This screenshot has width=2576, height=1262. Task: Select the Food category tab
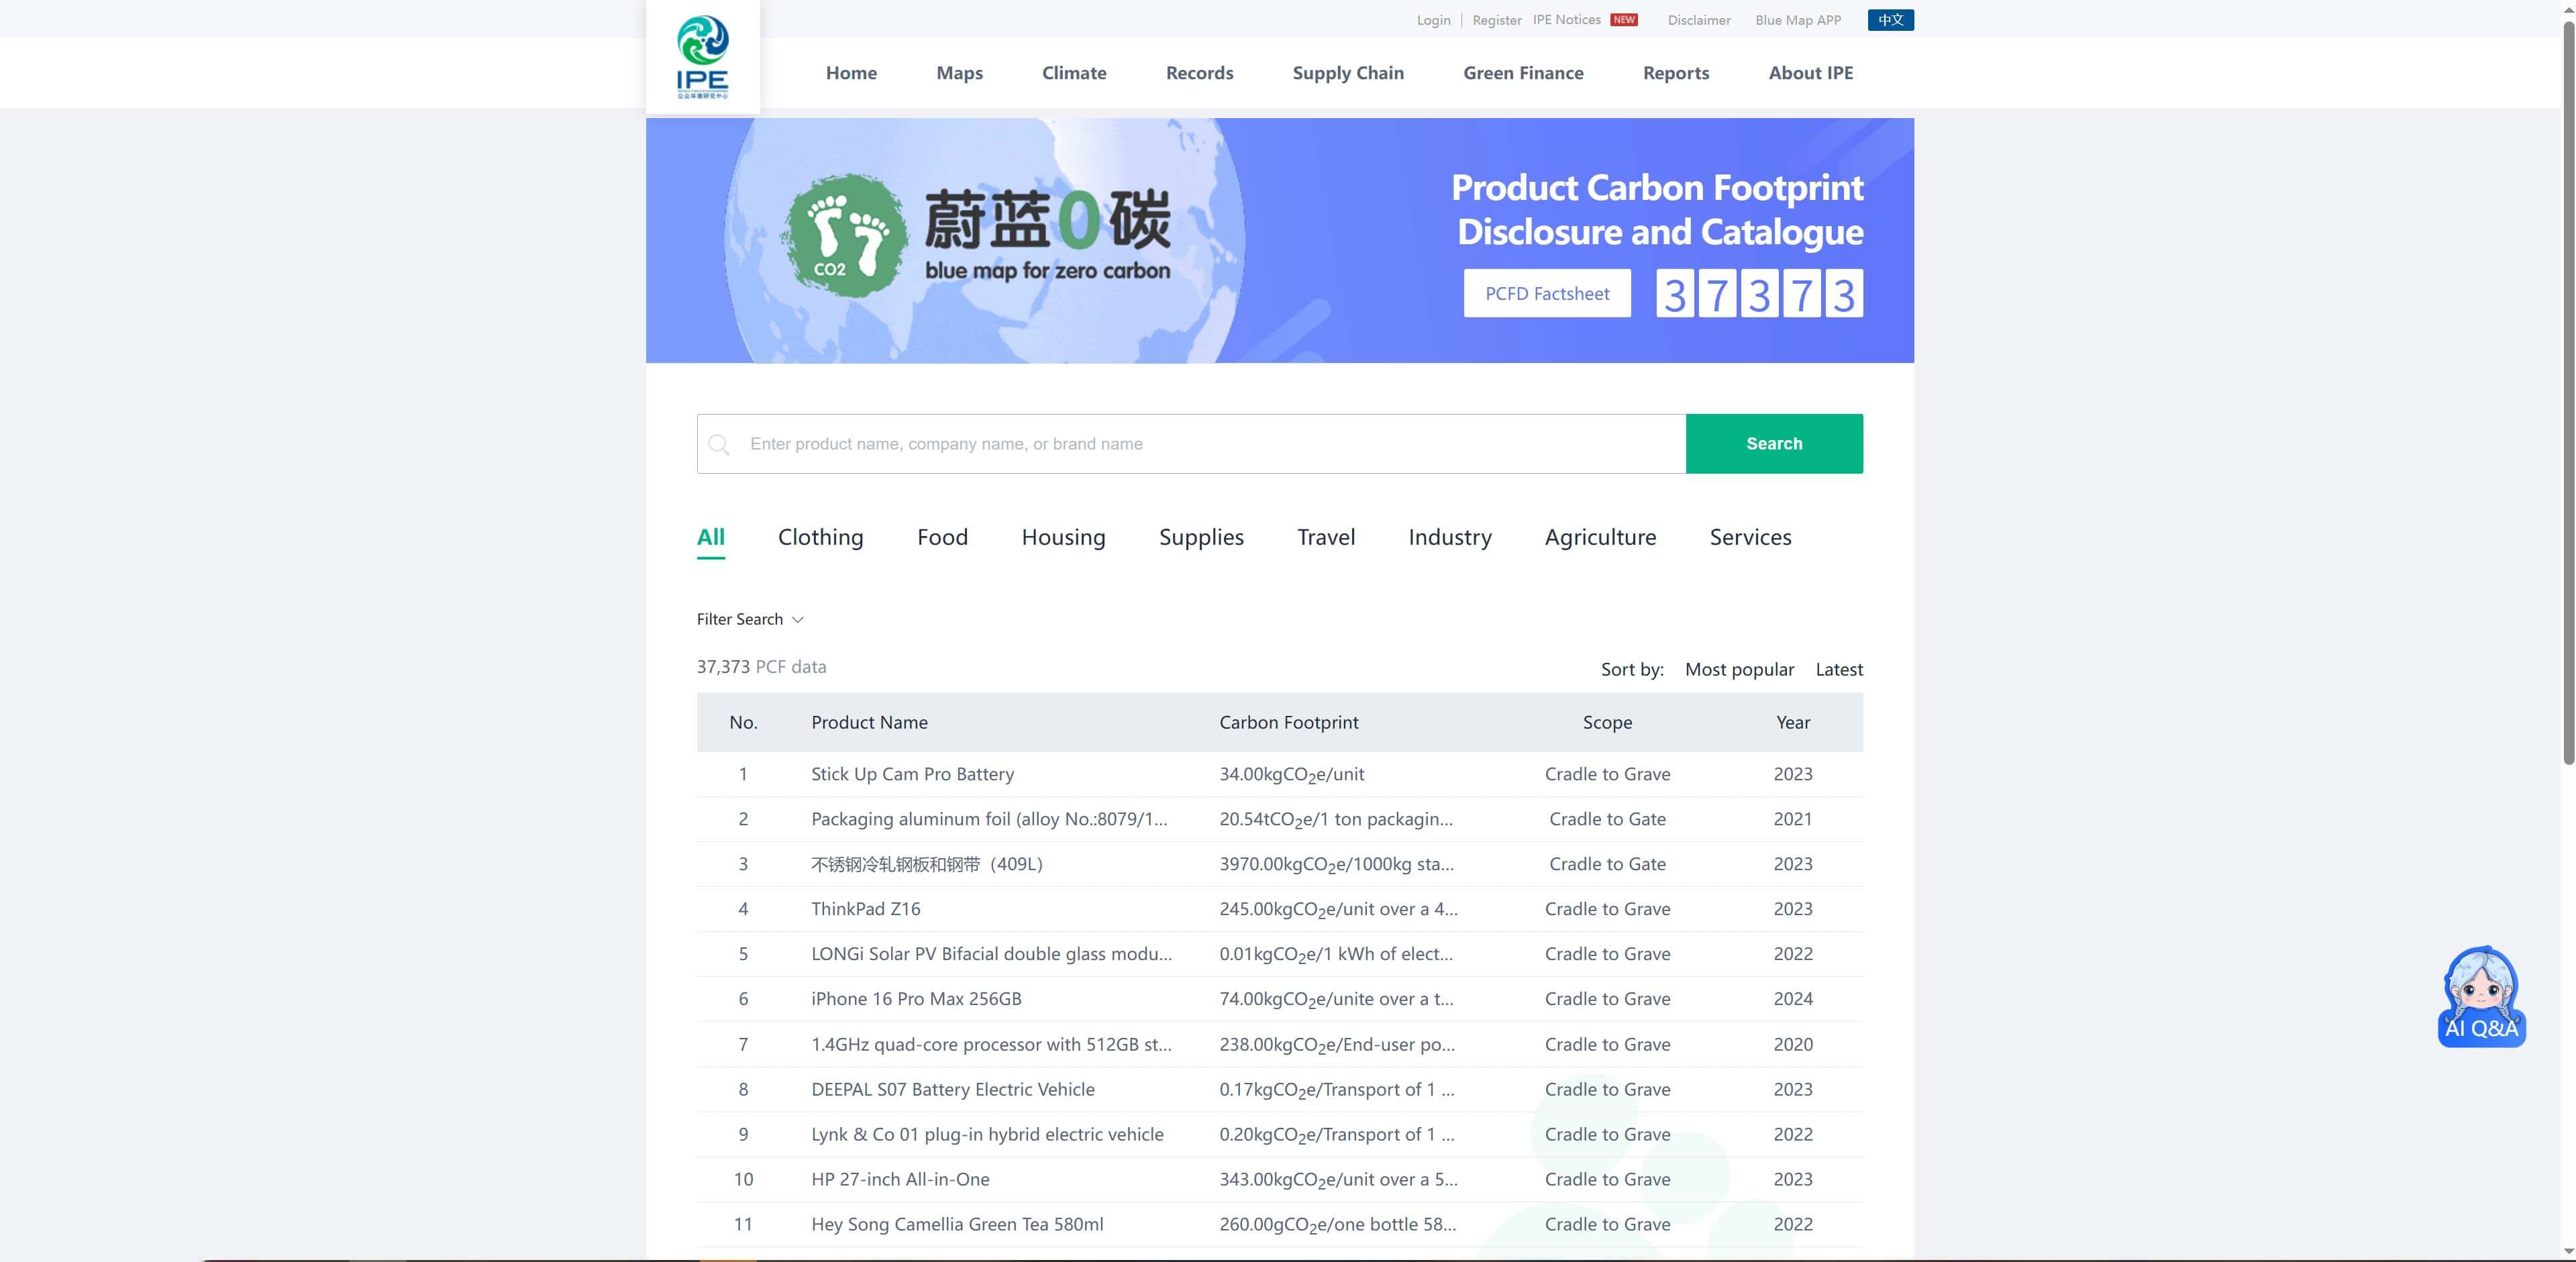click(942, 537)
